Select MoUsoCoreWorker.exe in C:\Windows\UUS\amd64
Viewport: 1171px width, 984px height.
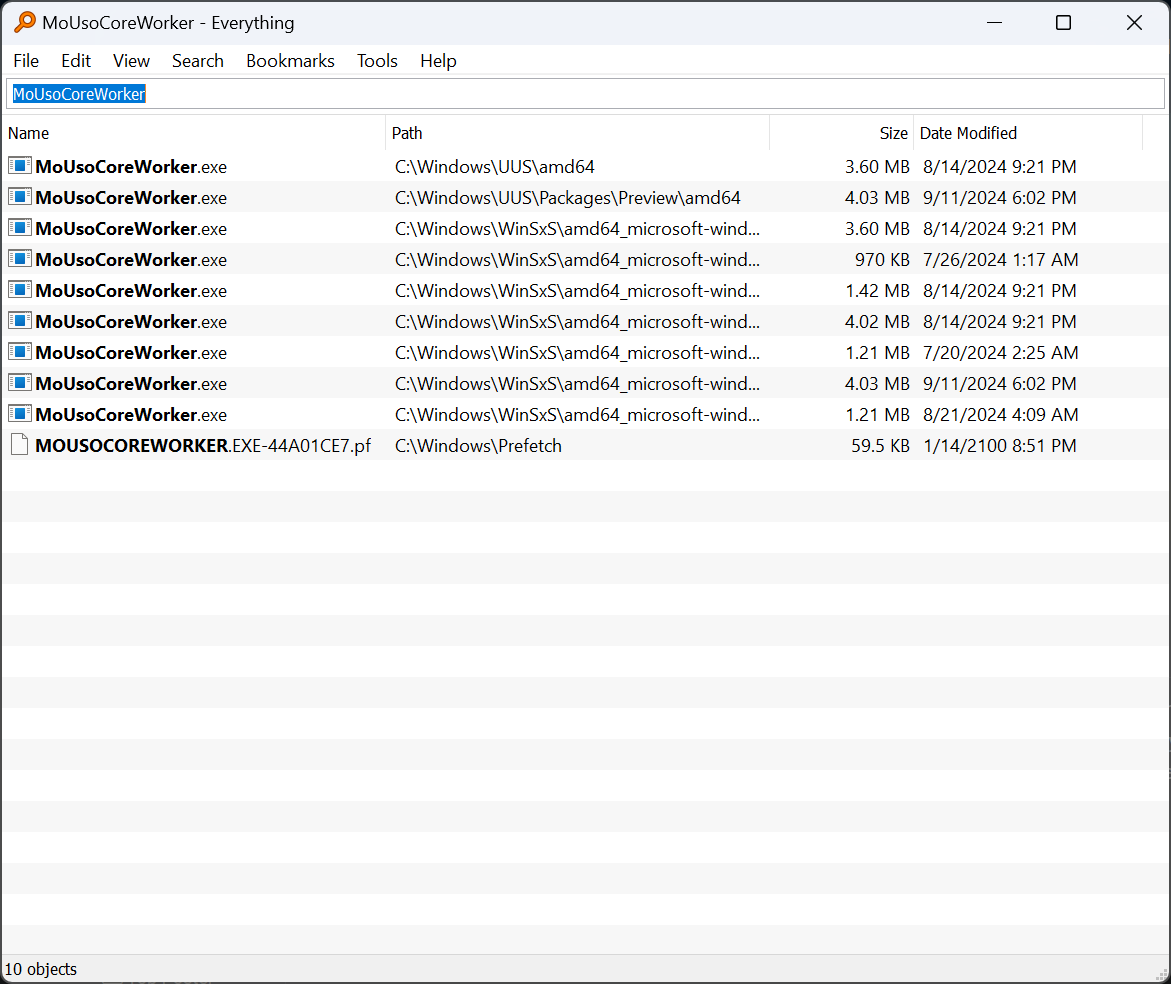pos(131,166)
